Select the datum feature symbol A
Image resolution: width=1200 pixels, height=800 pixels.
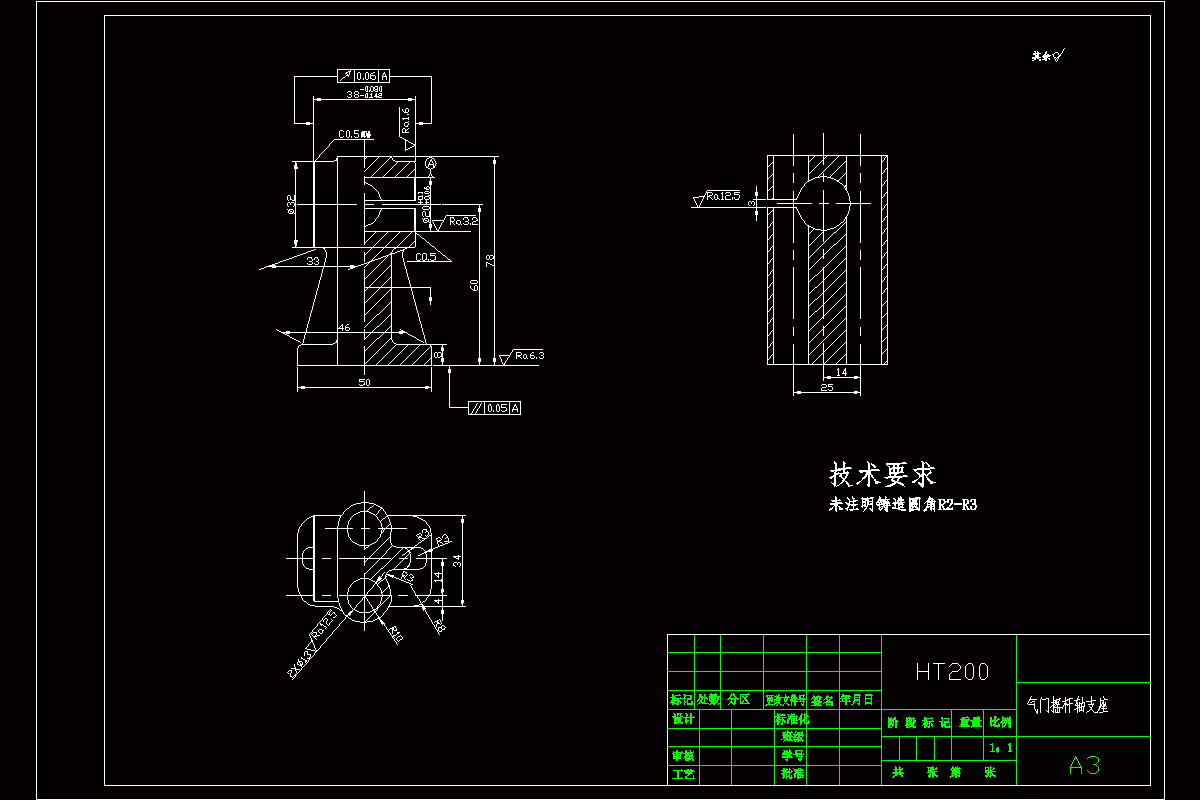[430, 164]
